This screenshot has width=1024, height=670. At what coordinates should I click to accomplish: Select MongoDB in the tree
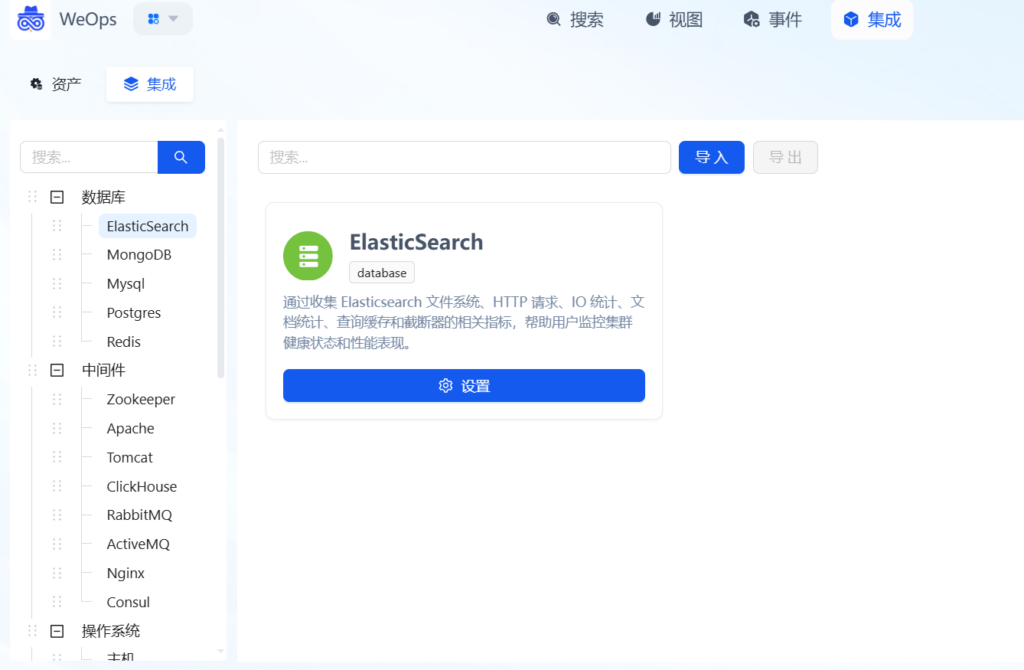coord(139,255)
